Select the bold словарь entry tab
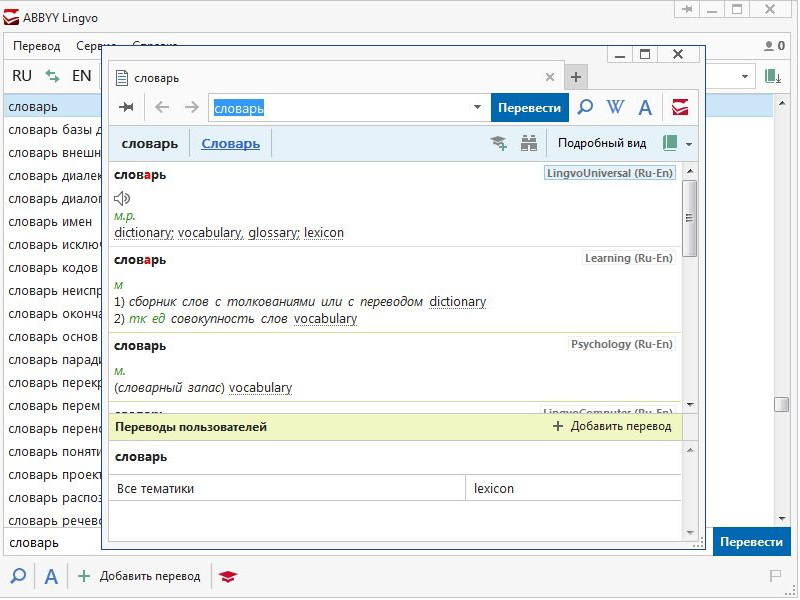Screen dimensions: 800x600 pos(149,144)
